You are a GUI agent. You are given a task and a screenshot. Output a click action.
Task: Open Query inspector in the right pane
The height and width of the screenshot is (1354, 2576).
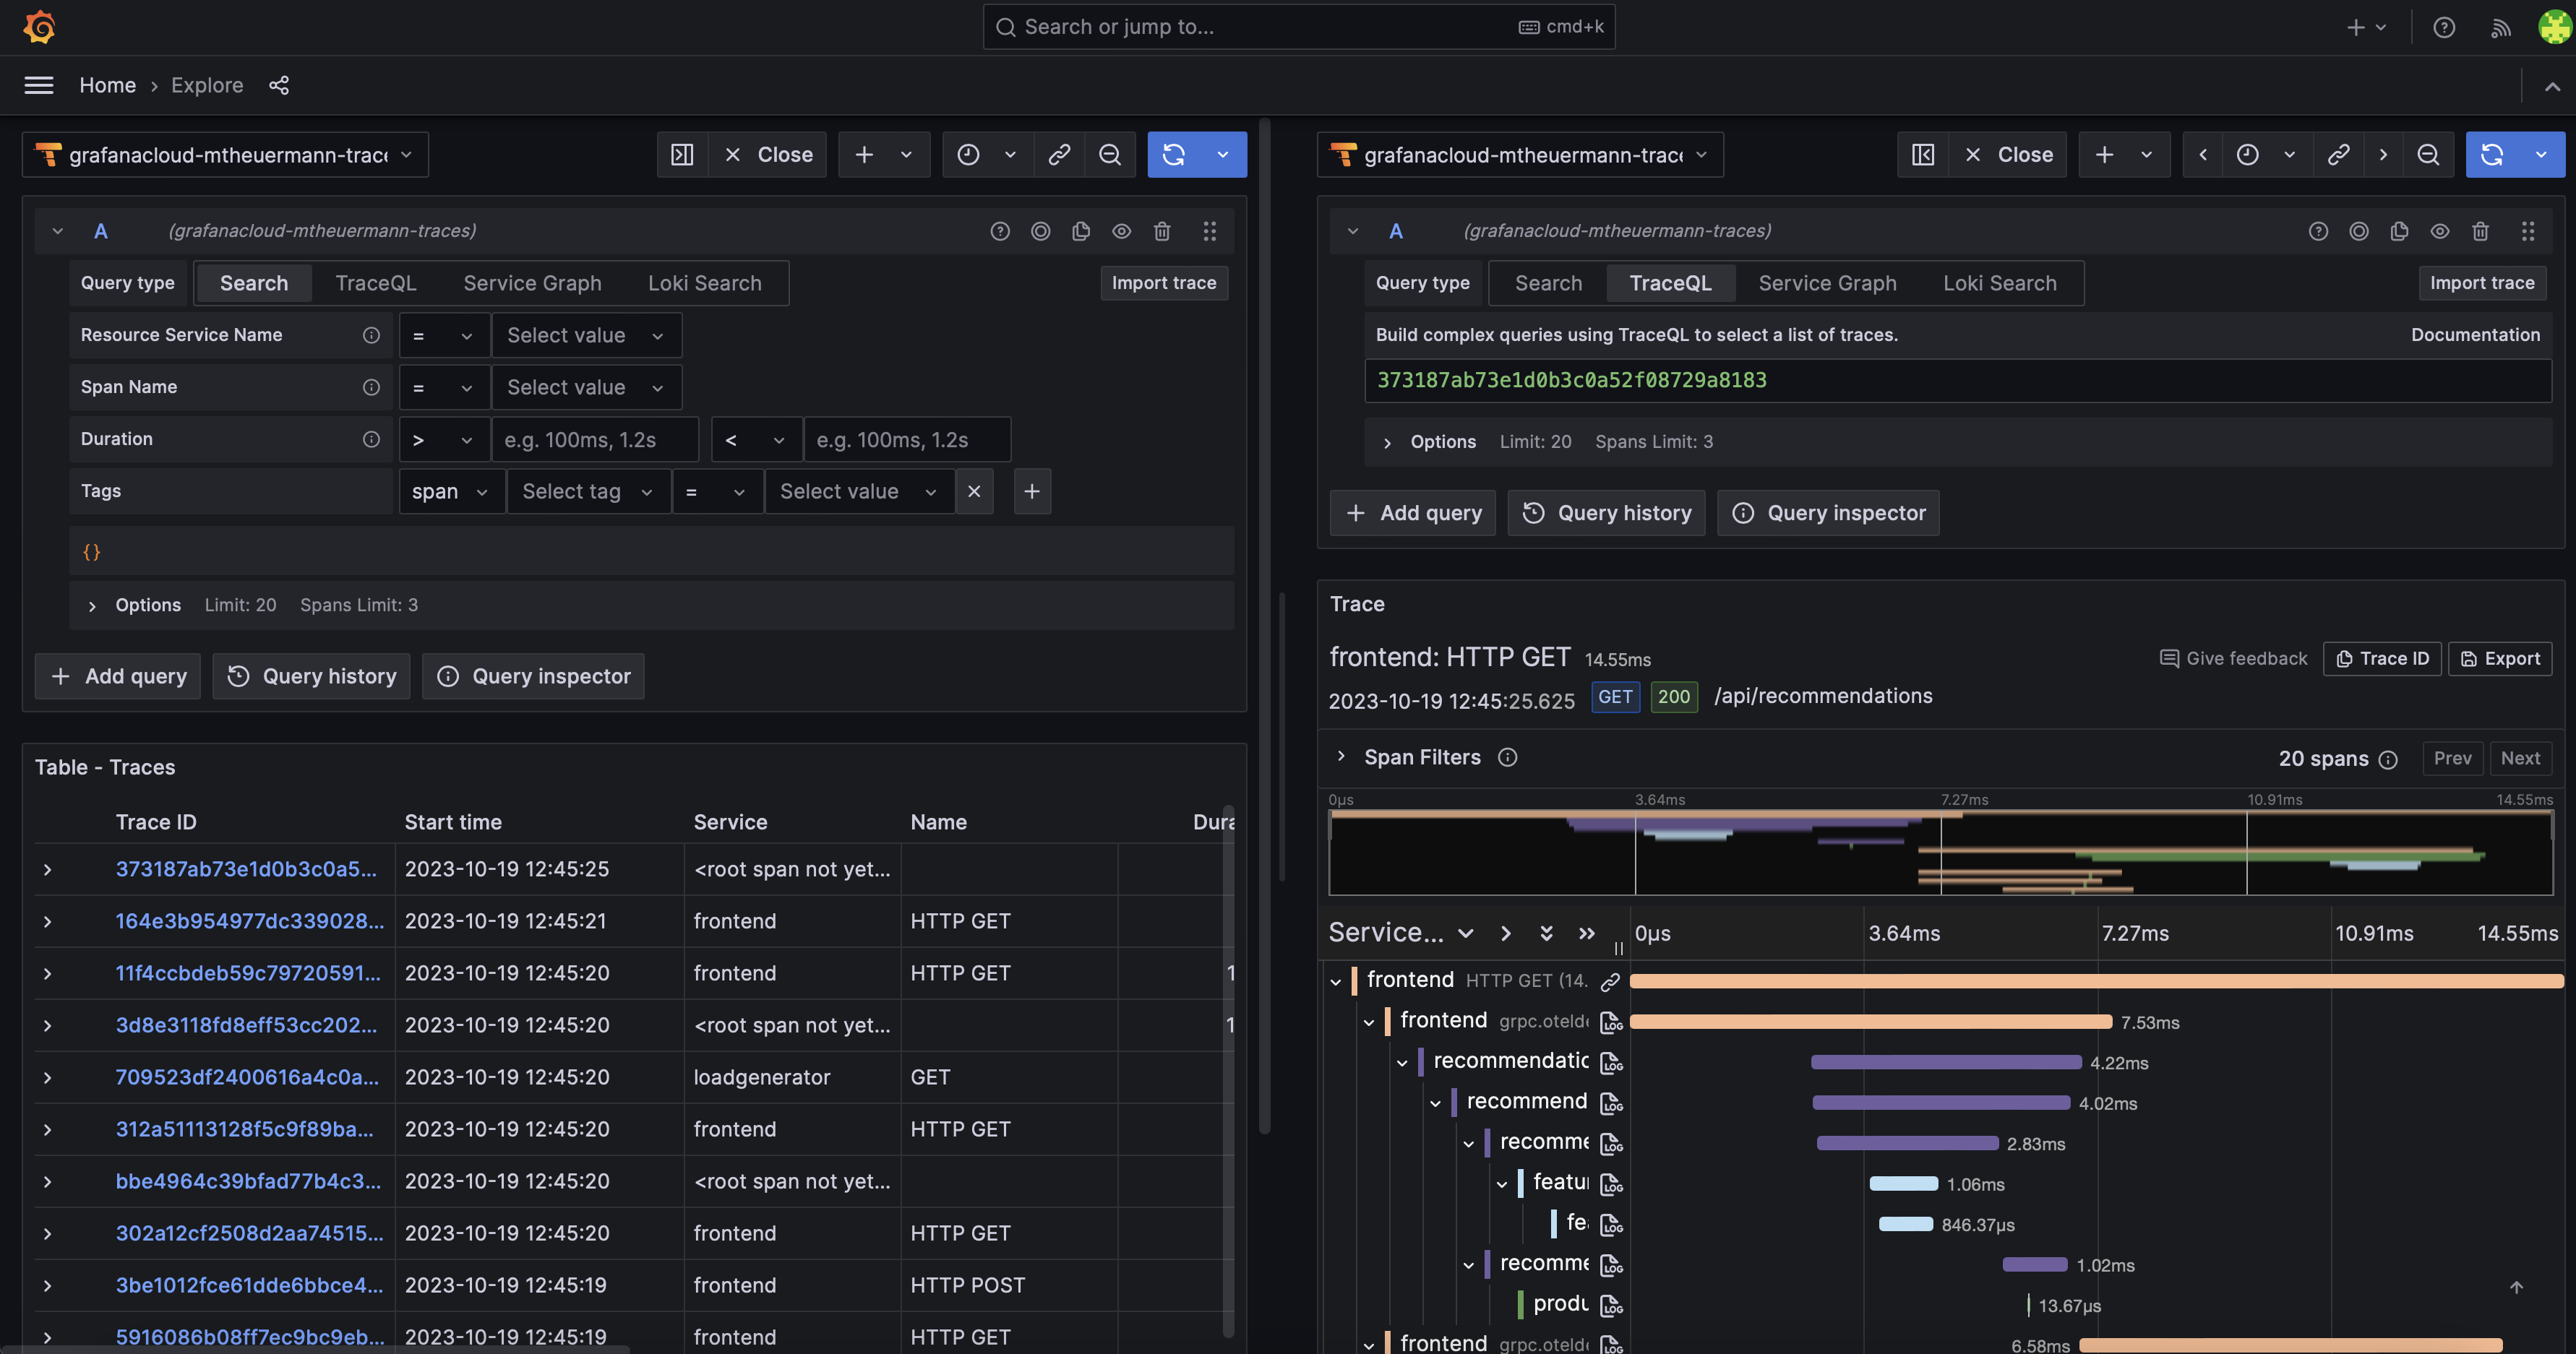click(1828, 513)
